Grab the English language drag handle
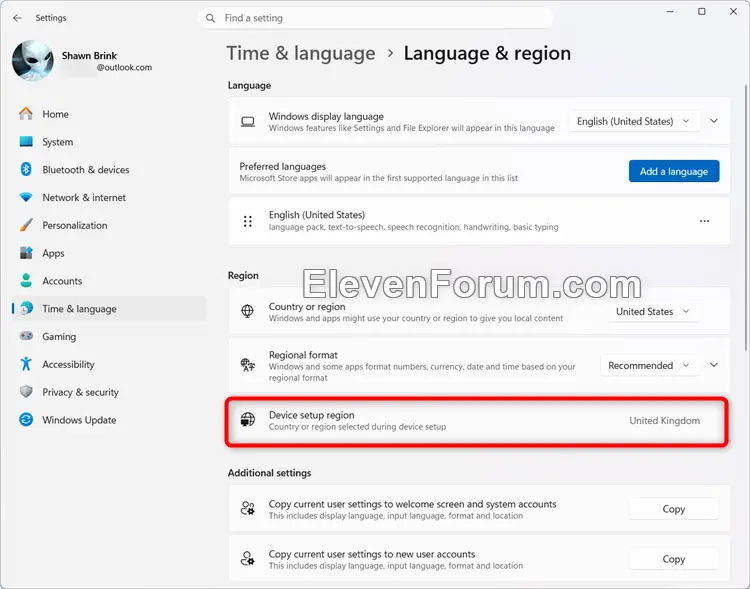Image resolution: width=750 pixels, height=589 pixels. click(248, 221)
